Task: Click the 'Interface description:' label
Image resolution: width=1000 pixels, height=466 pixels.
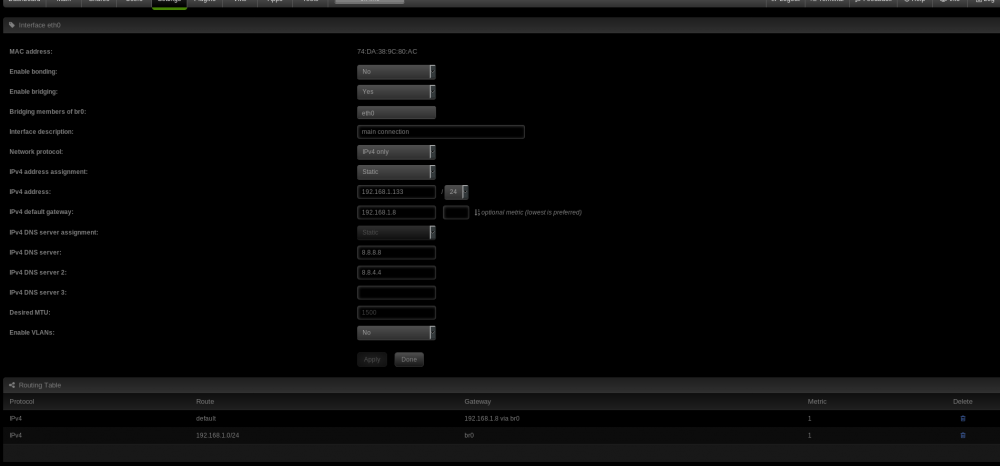Action: (41, 132)
